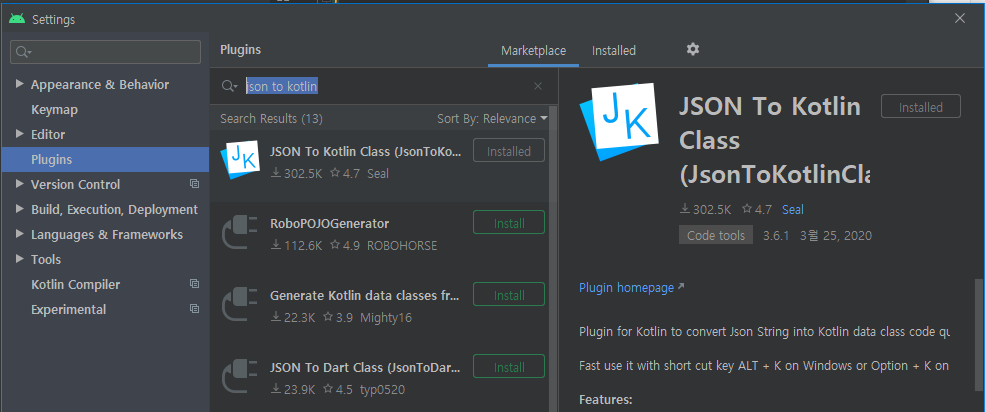985x412 pixels.
Task: Click the Code tools tag
Action: click(716, 236)
